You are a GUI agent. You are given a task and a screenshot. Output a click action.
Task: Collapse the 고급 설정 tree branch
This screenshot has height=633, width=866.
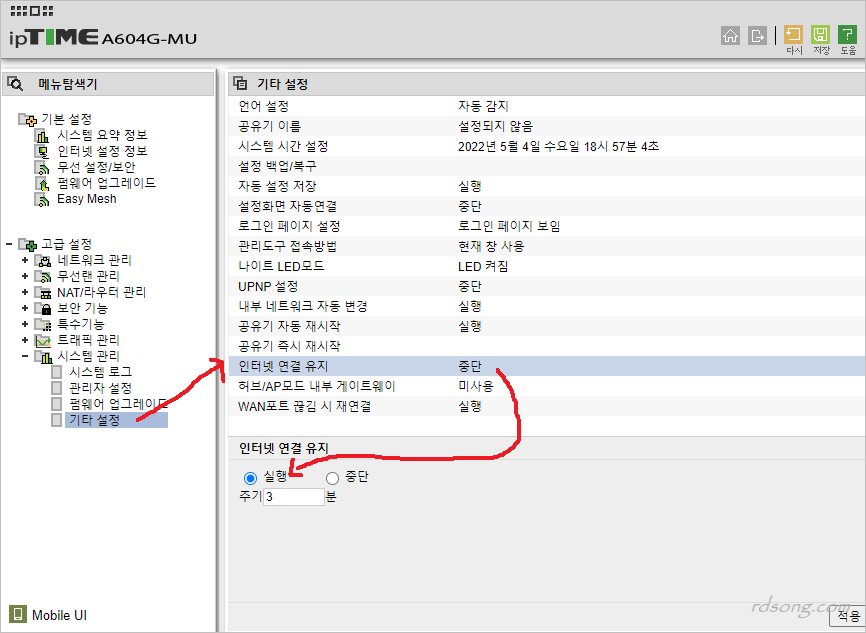pyautogui.click(x=7, y=243)
